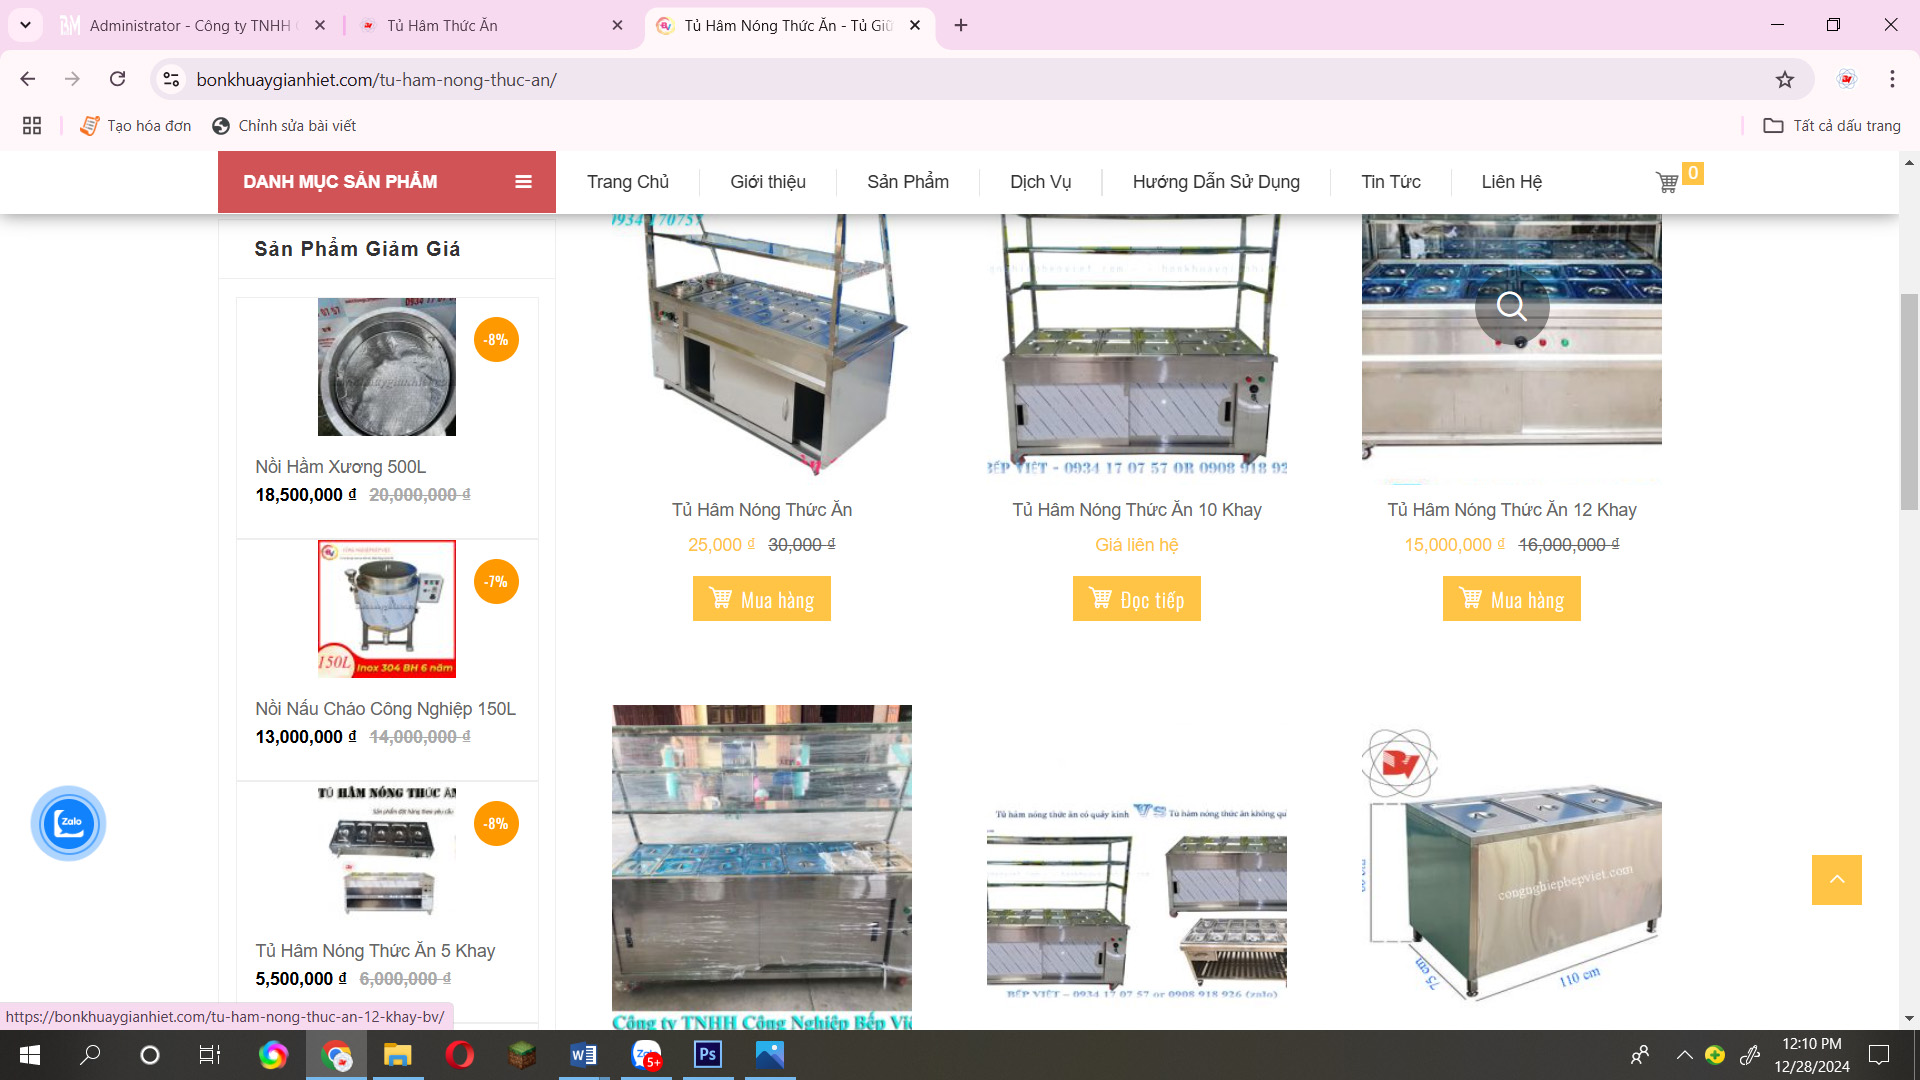The width and height of the screenshot is (1920, 1080).
Task: Click Mua hàng under Tủ Hâm Nóng Thức Ăn
Action: (762, 599)
